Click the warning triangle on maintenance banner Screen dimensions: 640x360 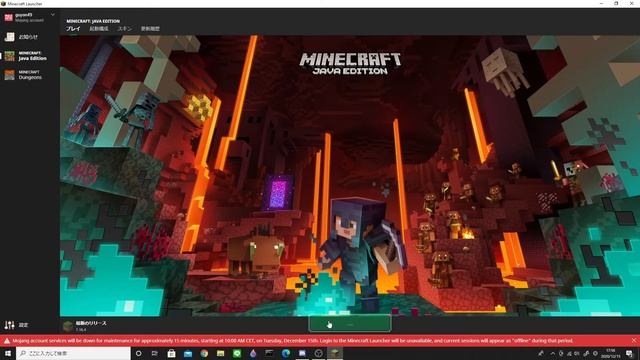click(x=7, y=341)
